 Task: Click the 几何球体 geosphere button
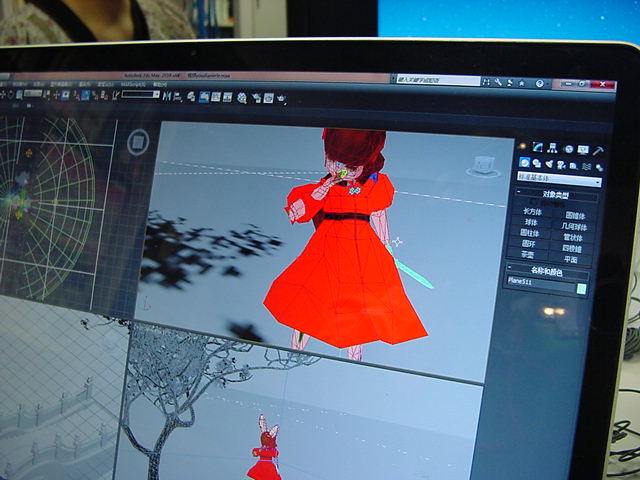pos(574,227)
